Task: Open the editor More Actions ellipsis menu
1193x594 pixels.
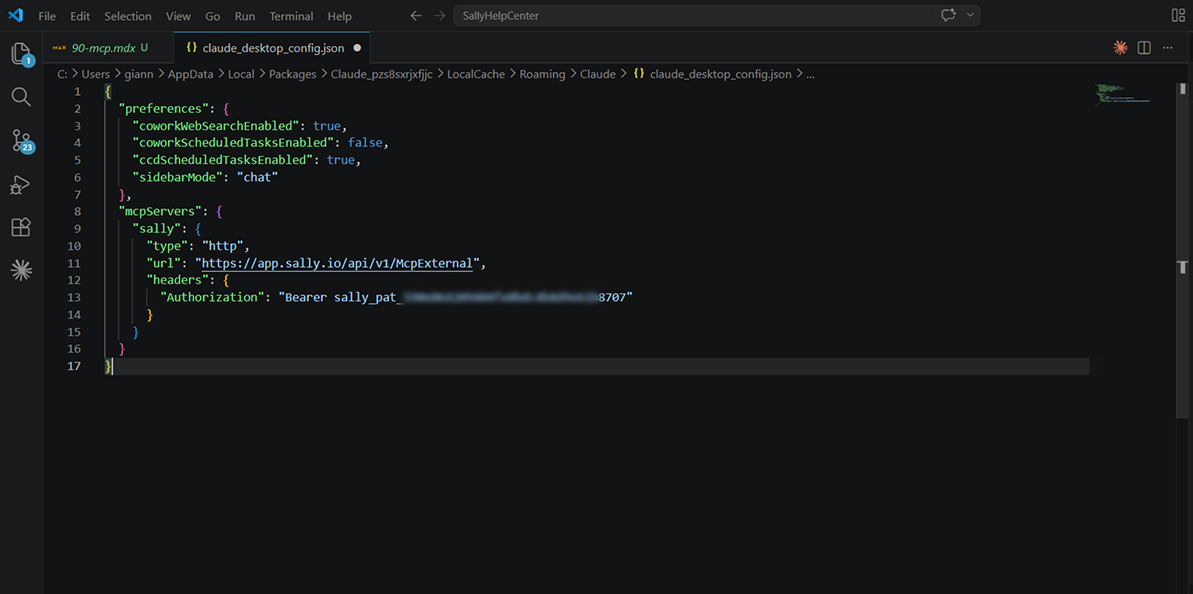Action: tap(1168, 48)
